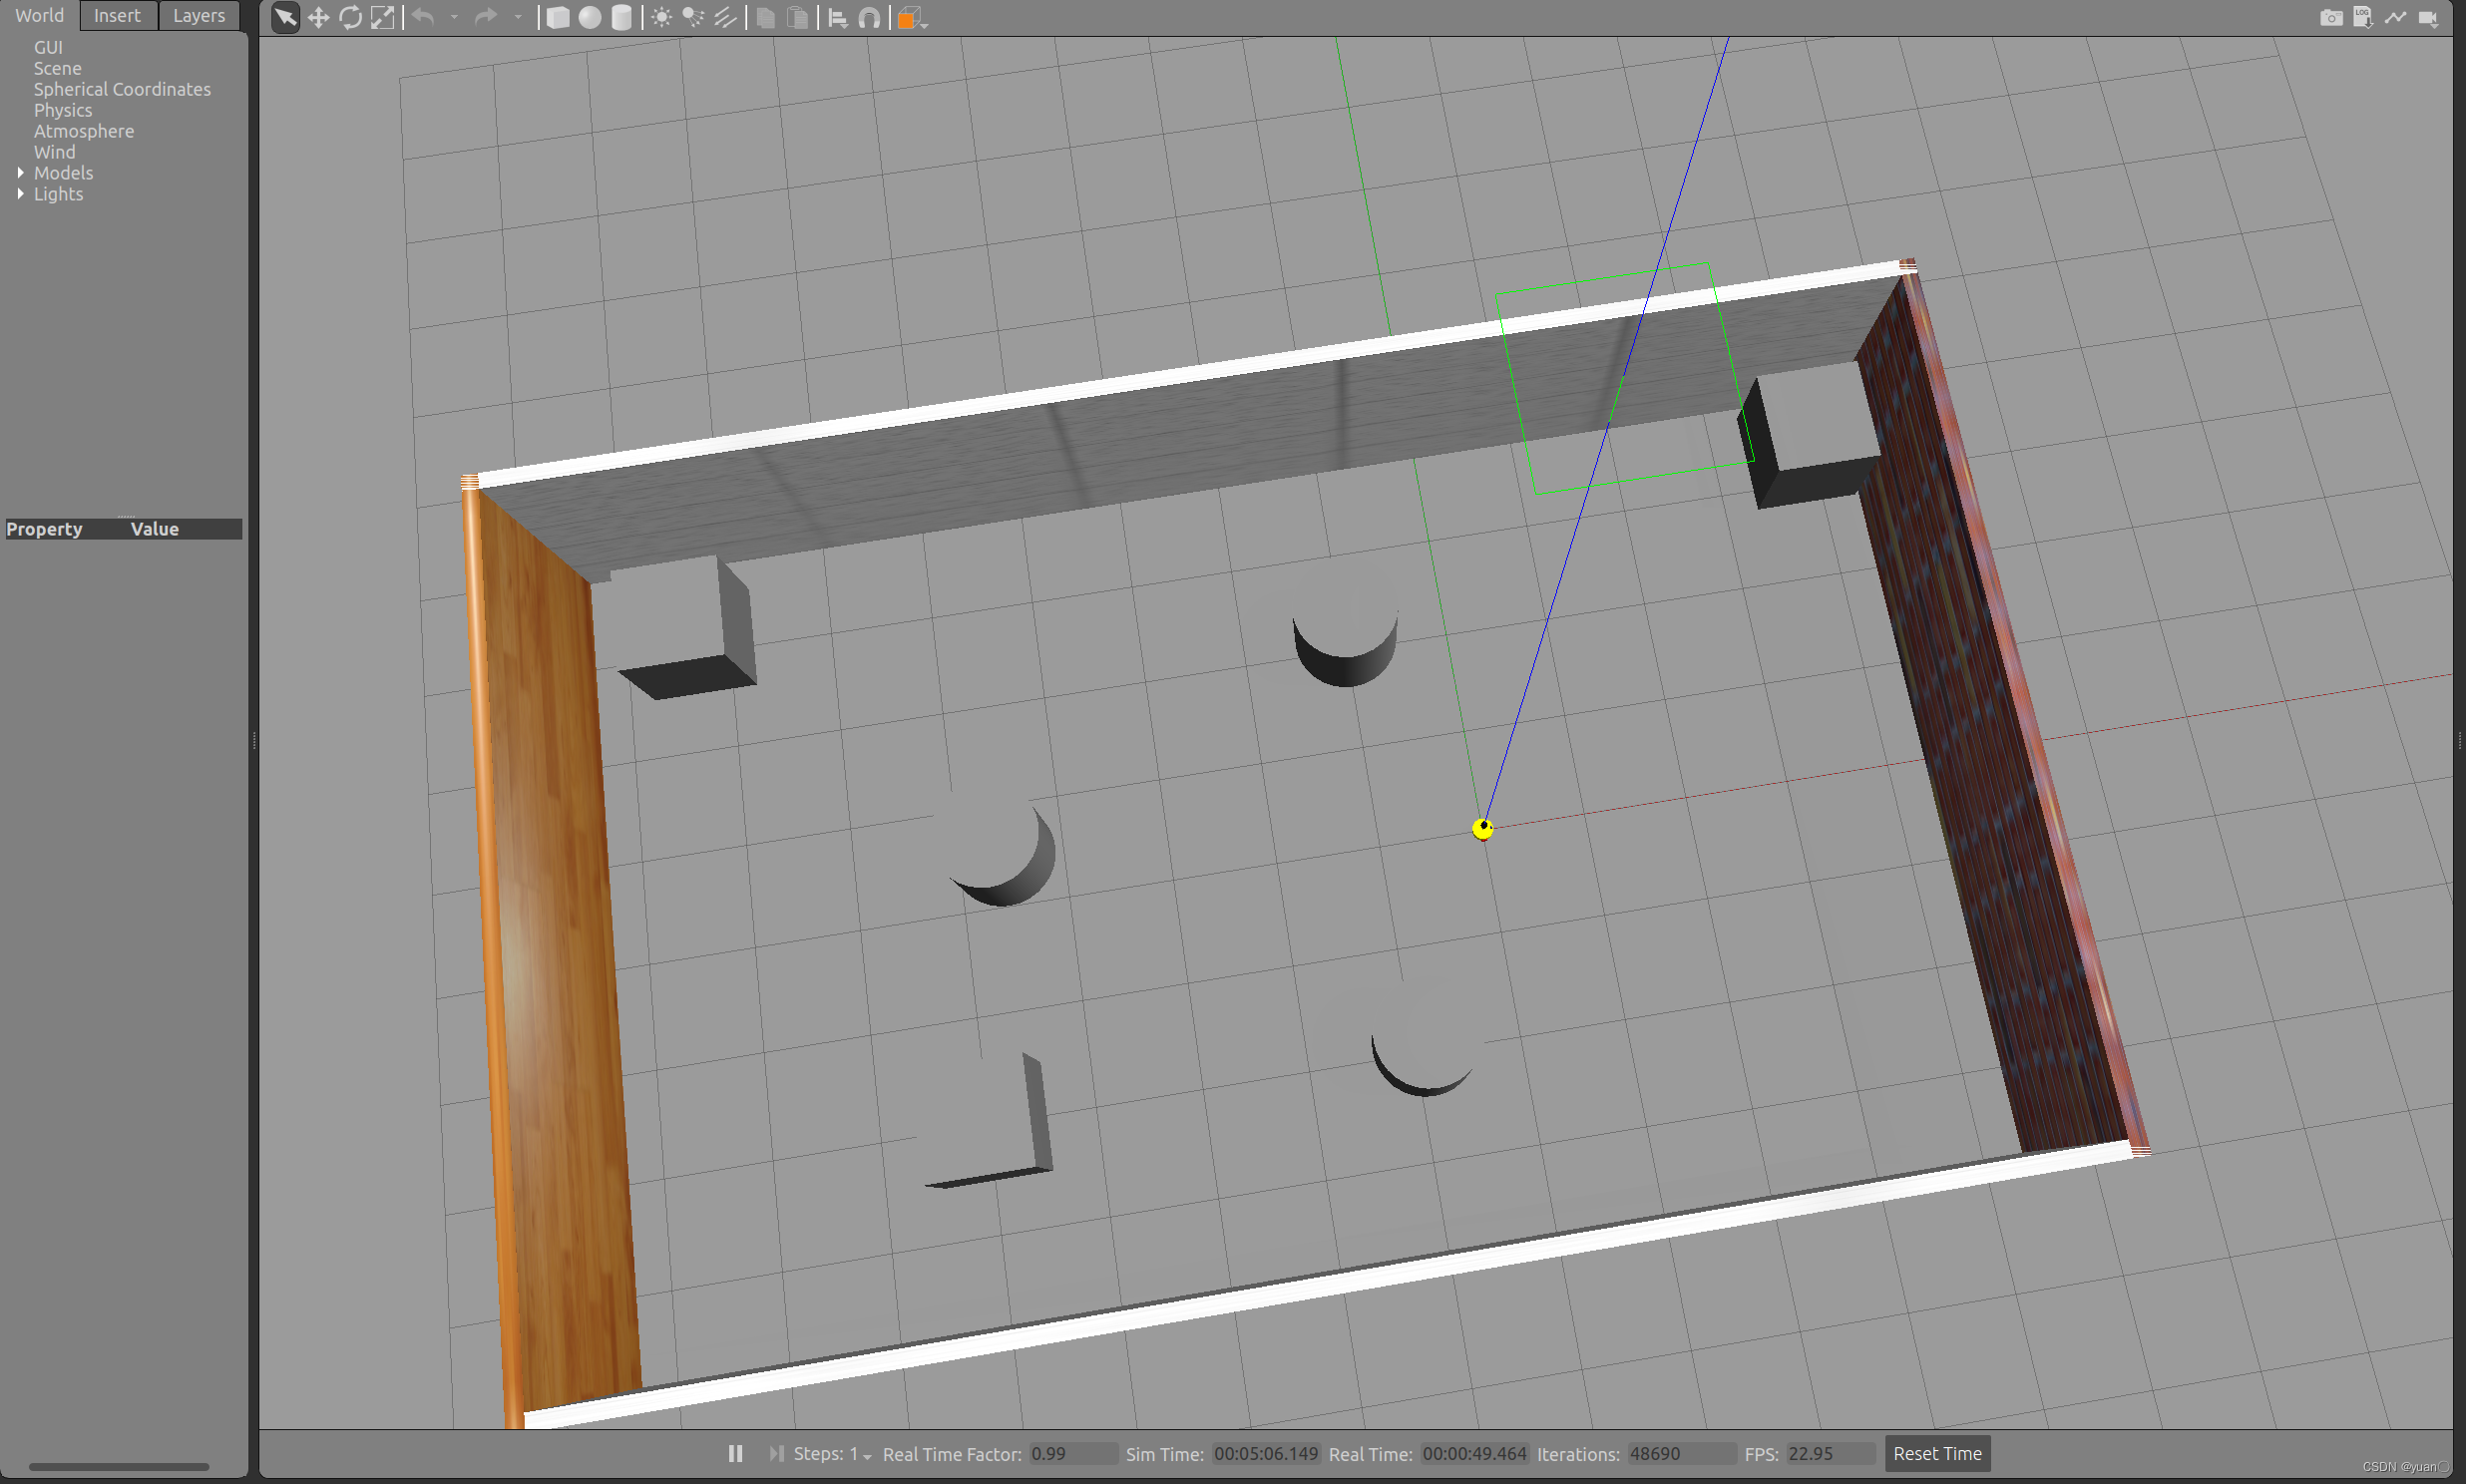The image size is (2466, 1484).
Task: Toggle snap mode magnet
Action: [x=869, y=17]
